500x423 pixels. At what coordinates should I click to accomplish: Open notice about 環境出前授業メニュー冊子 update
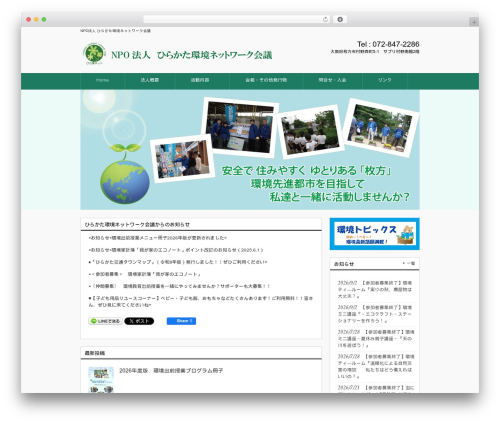158,238
